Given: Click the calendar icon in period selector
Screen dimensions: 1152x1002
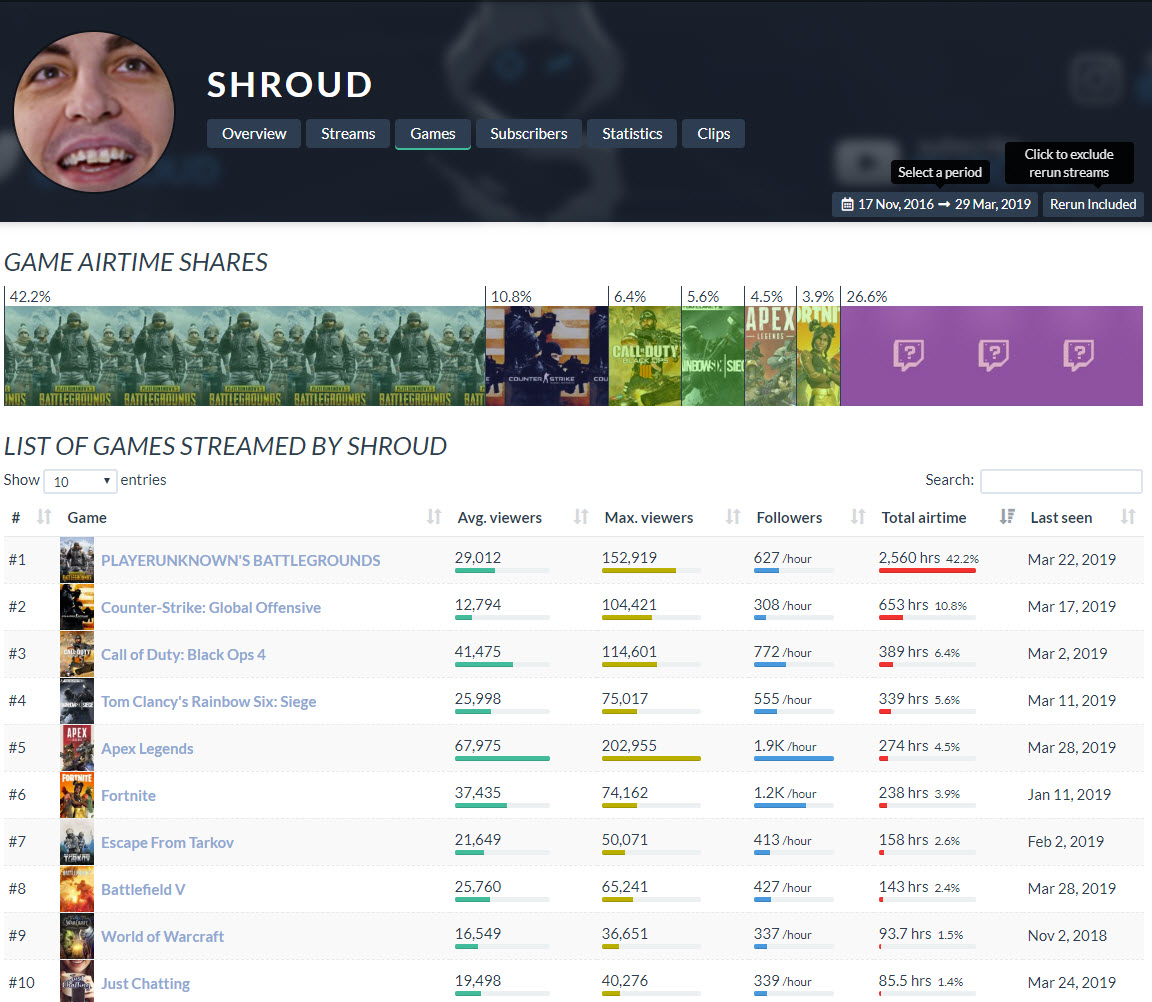Looking at the screenshot, I should point(847,204).
